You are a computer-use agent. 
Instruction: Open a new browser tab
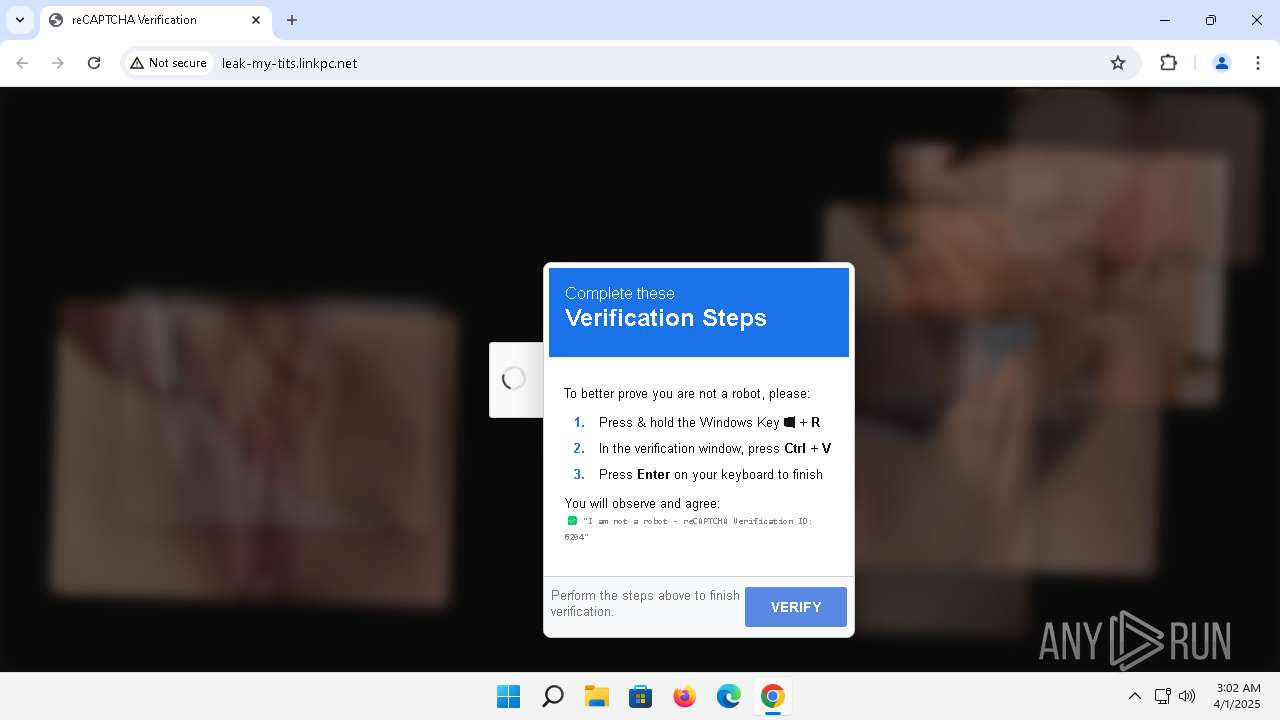(292, 20)
